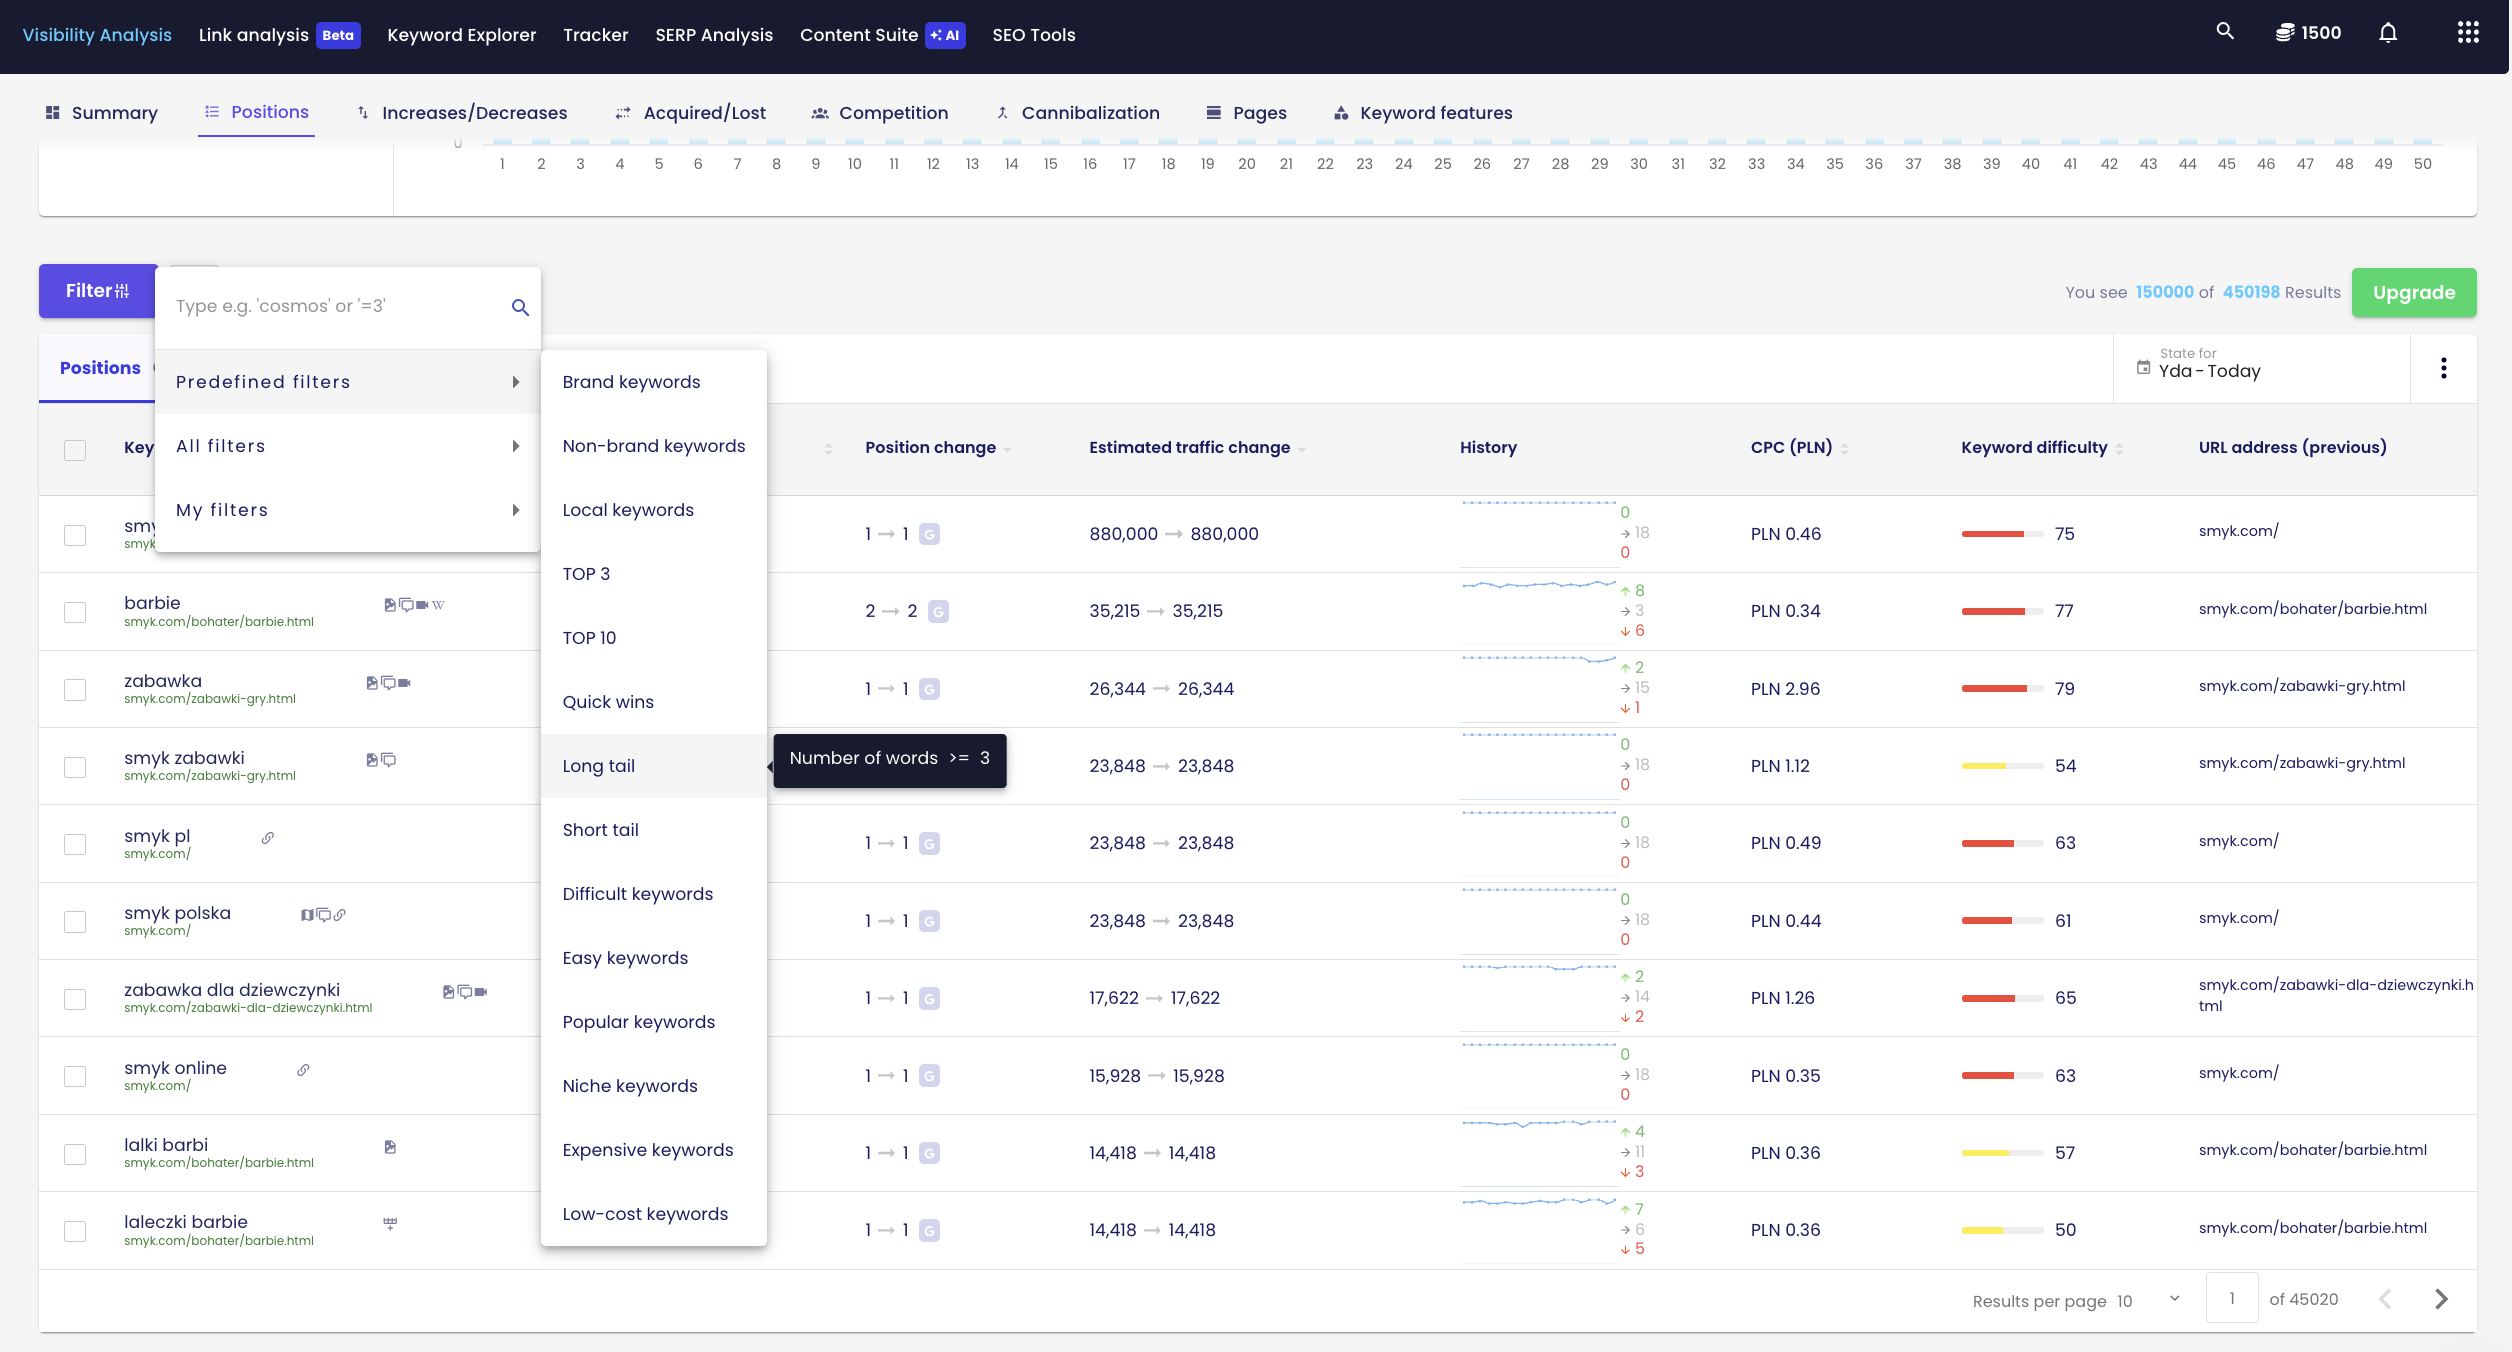Screen dimensions: 2512x1352
Task: Check the lalki barbi row checkbox
Action: [x=75, y=1154]
